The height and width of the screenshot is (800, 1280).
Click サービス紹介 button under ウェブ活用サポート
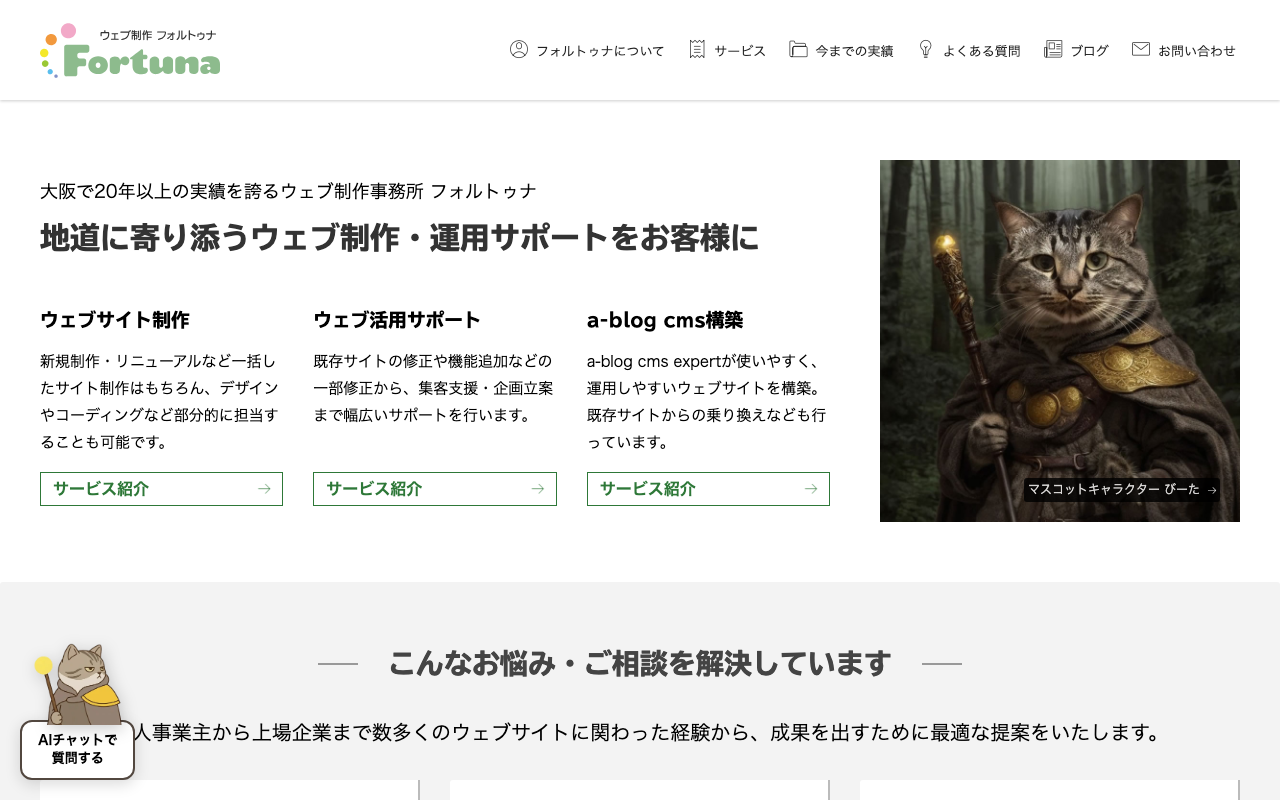click(x=435, y=489)
